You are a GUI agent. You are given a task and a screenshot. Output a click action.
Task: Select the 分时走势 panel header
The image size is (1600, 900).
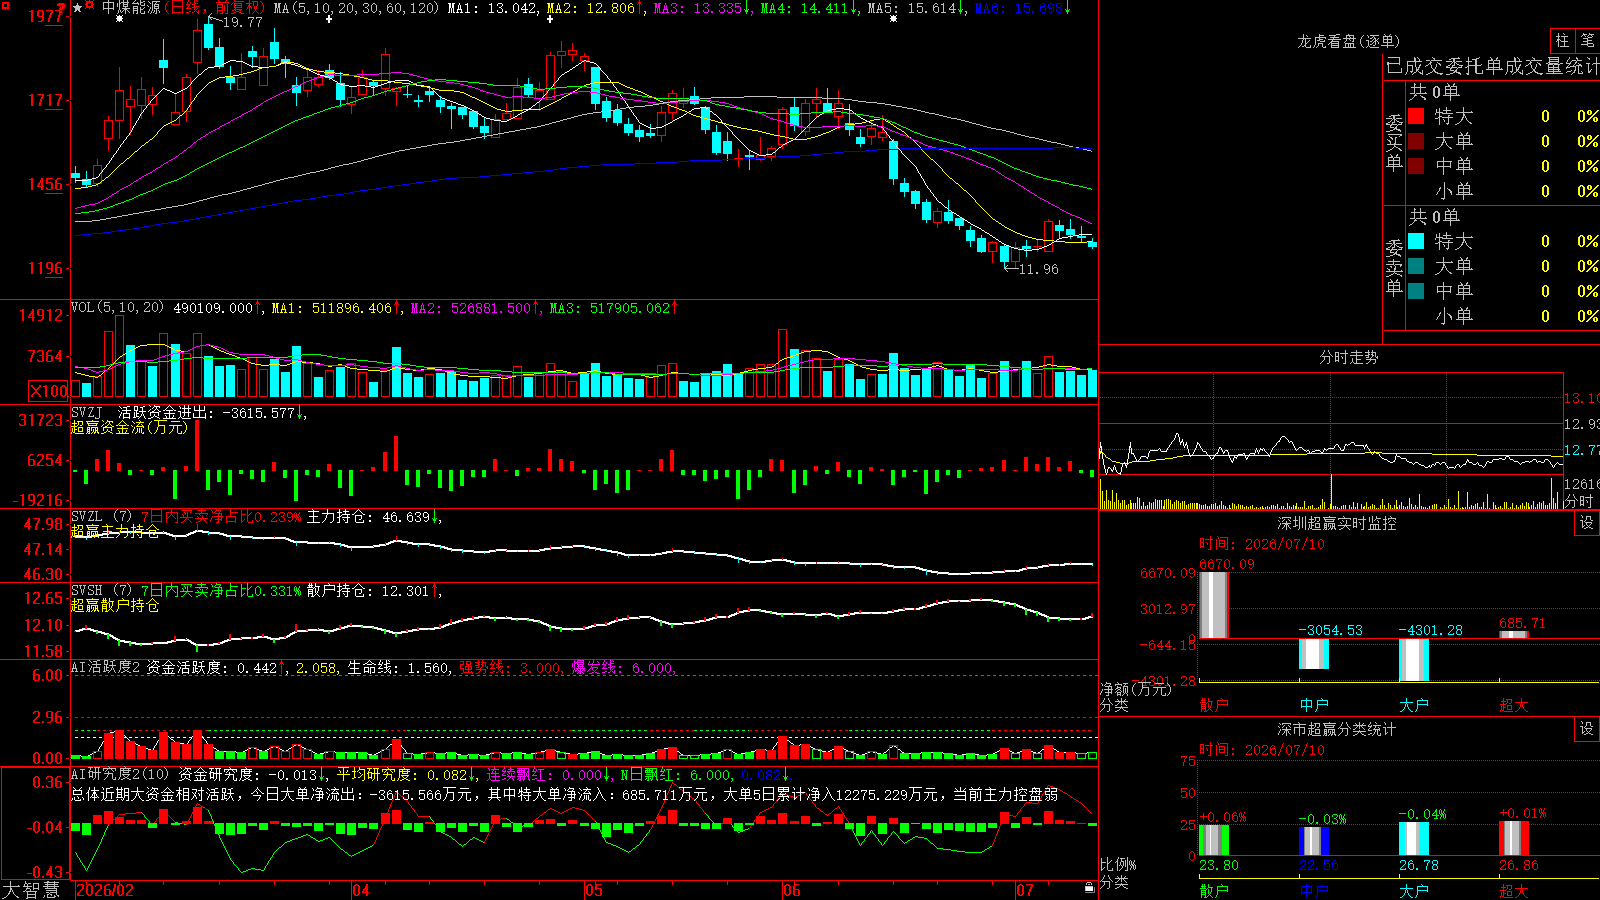coord(1348,357)
